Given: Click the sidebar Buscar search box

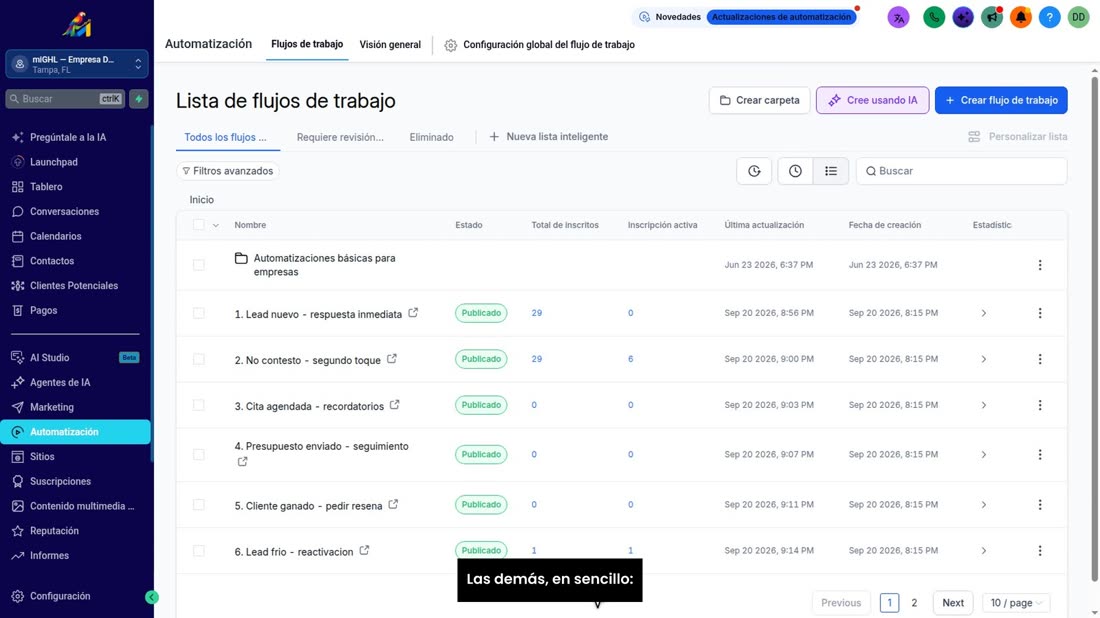Looking at the screenshot, I should click(x=65, y=99).
